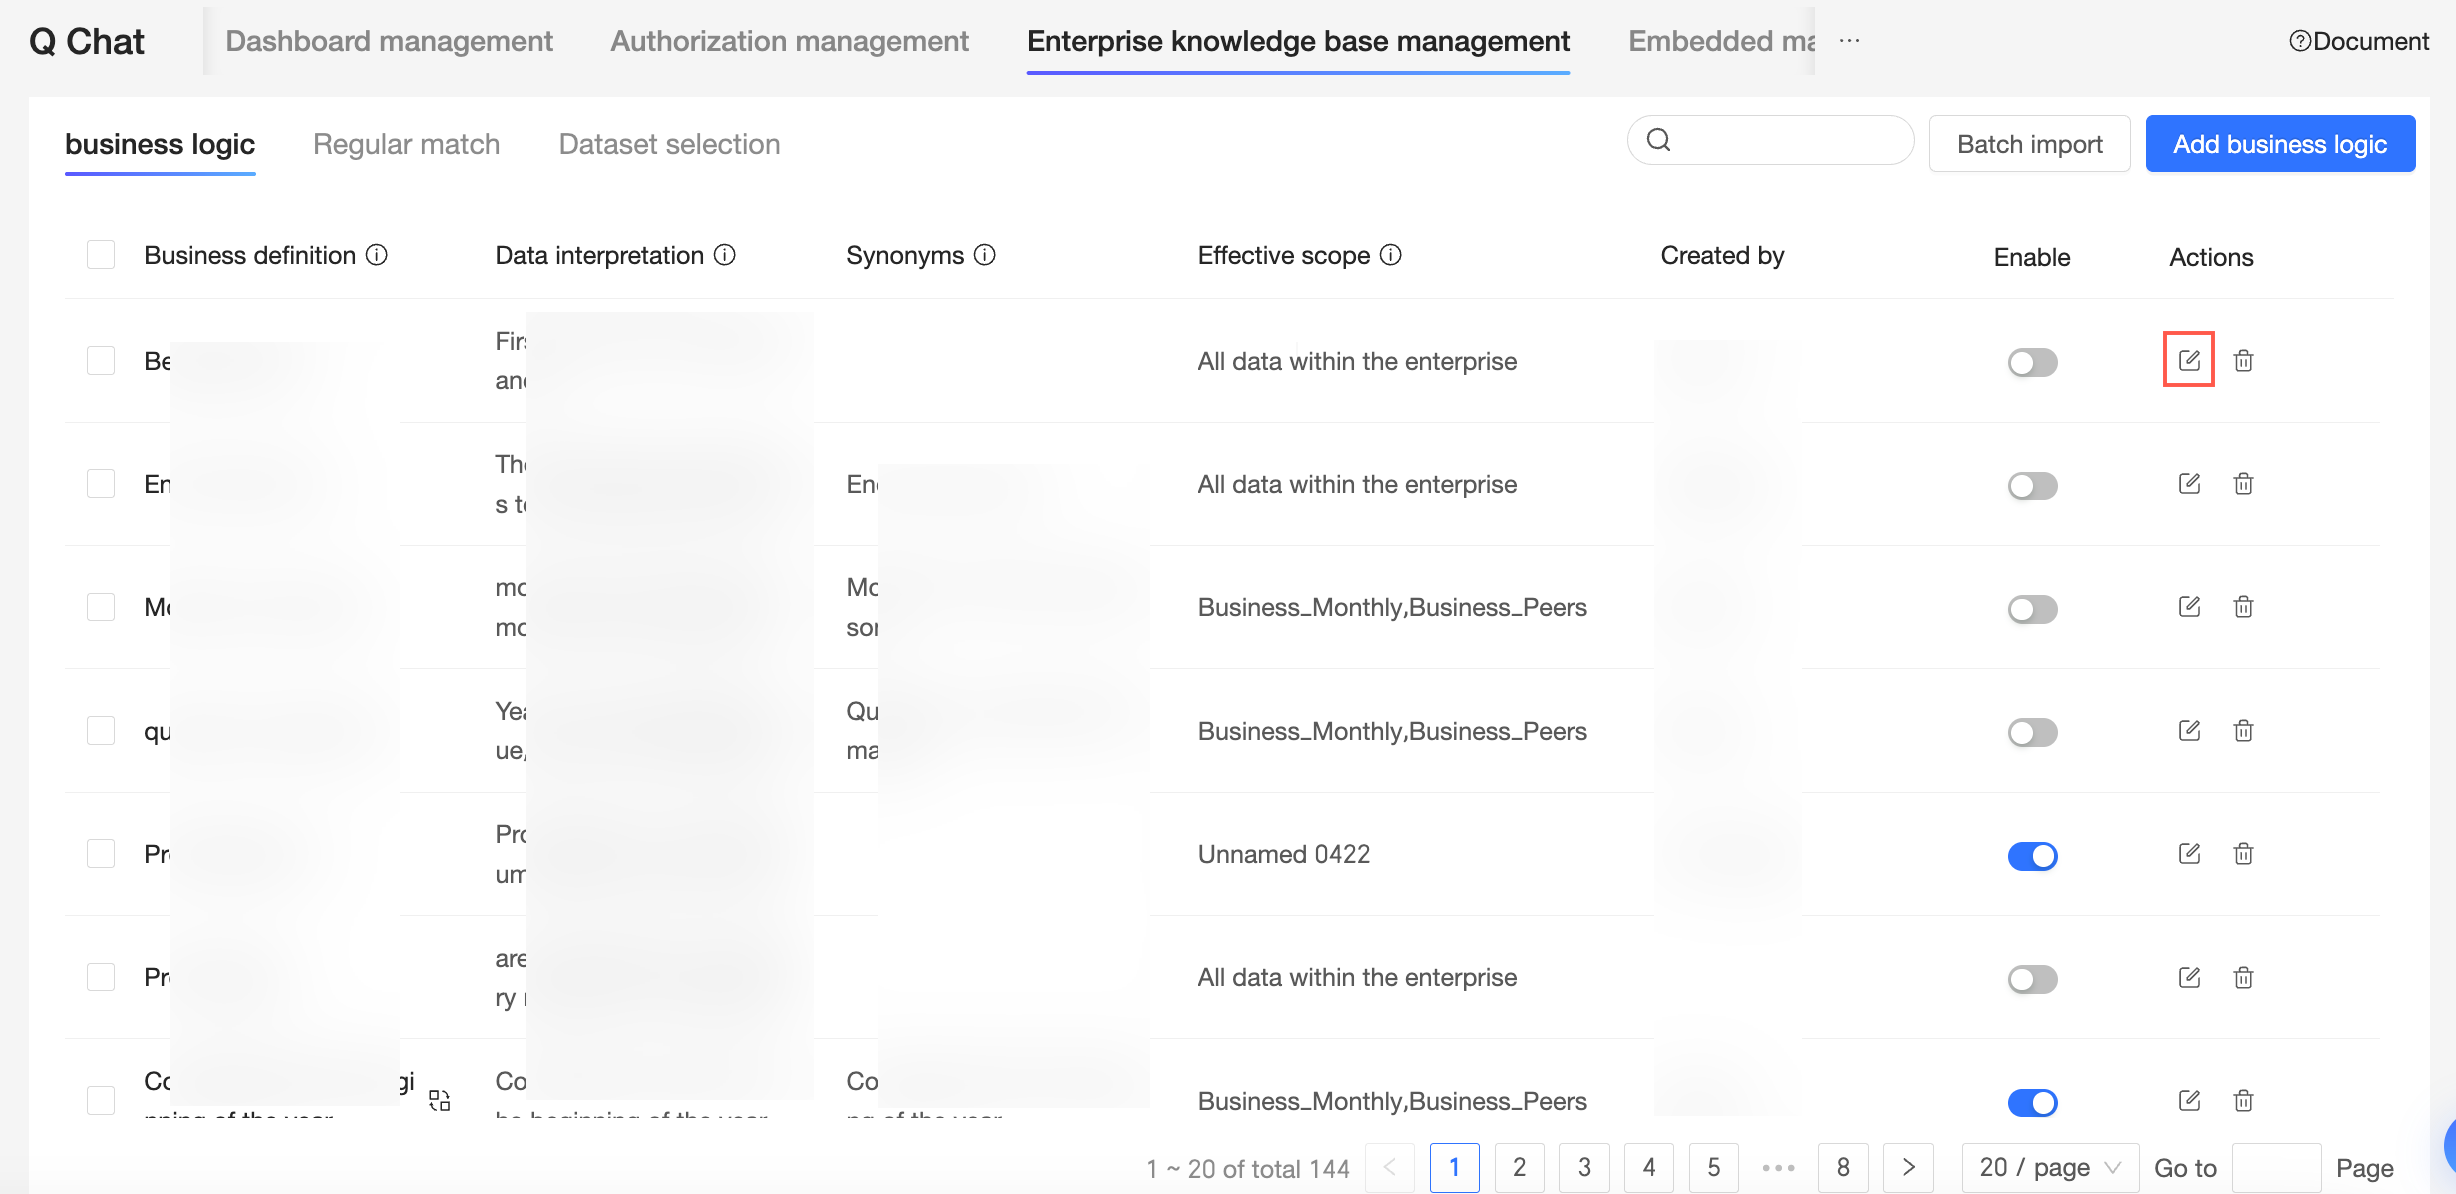Open the 20 / page size dropdown
The width and height of the screenshot is (2456, 1194).
click(2049, 1167)
